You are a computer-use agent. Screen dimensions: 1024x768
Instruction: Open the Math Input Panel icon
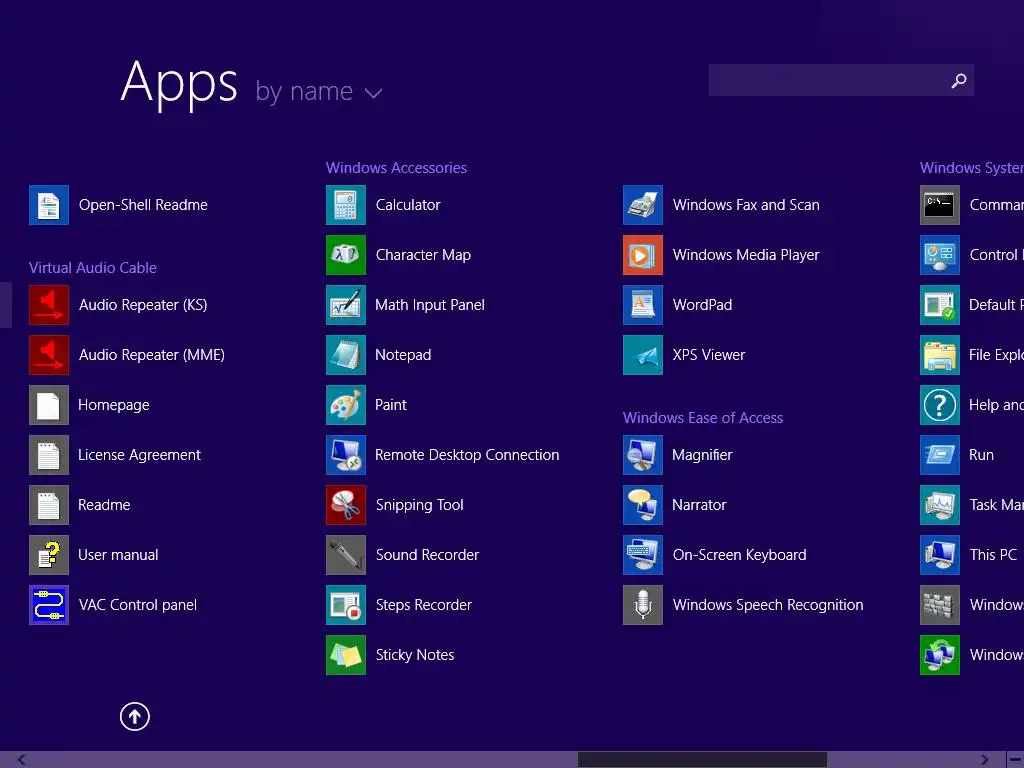point(345,305)
